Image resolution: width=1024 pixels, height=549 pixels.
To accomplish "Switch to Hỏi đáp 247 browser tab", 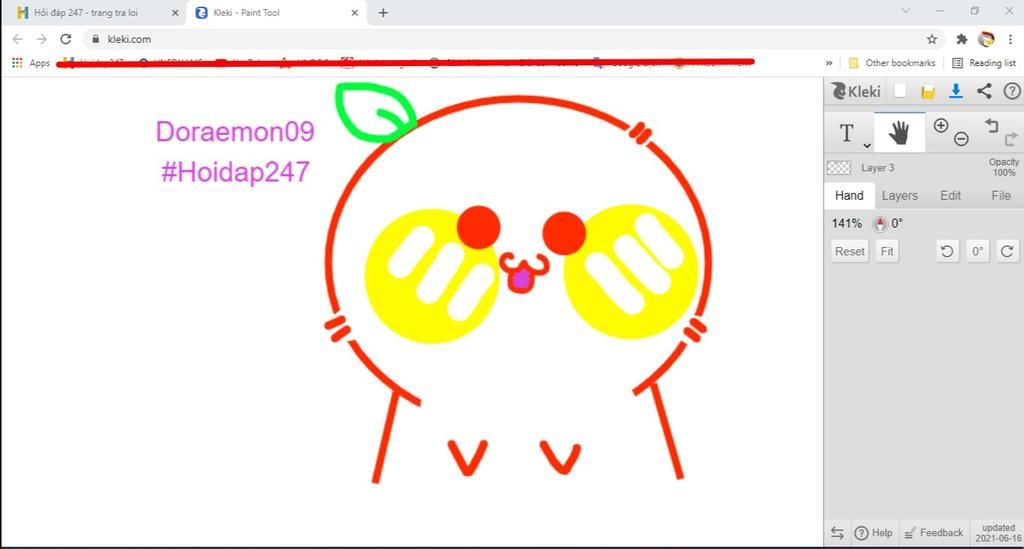I will click(86, 12).
